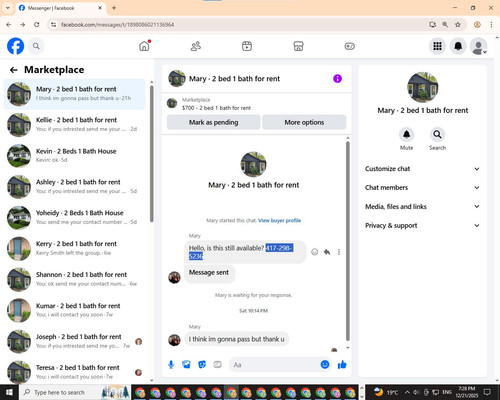This screenshot has height=400, width=500.
Task: Click the $700 - 2 bed 1 bath listing
Action: tap(216, 108)
